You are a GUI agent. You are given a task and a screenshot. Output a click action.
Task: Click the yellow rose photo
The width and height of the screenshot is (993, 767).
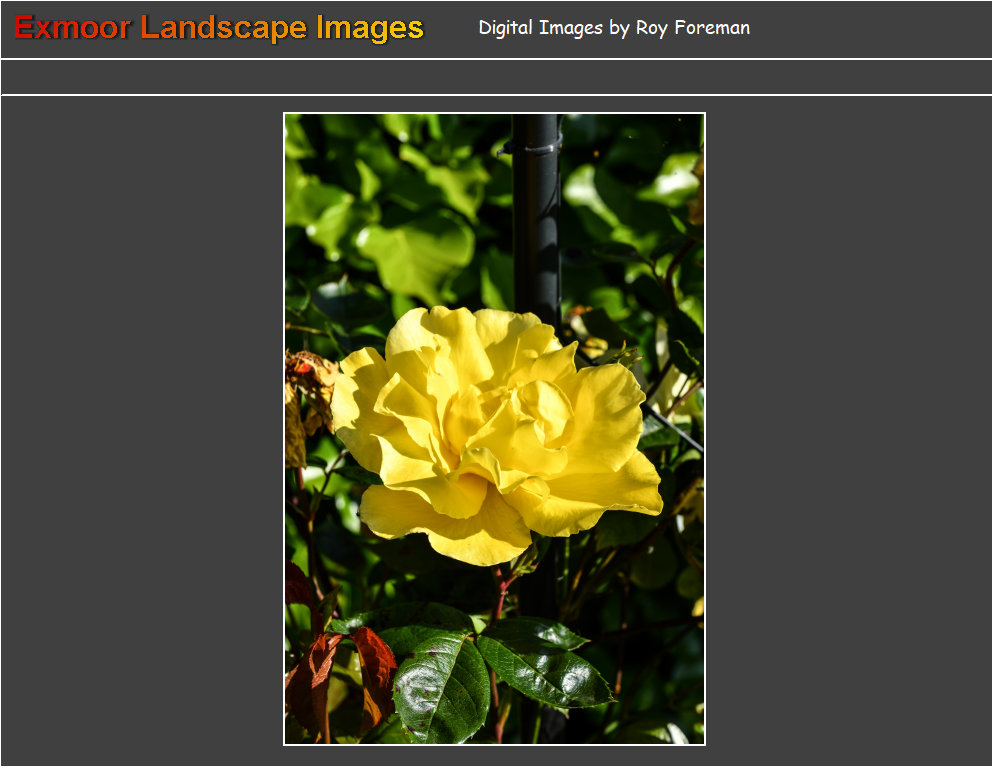(494, 428)
